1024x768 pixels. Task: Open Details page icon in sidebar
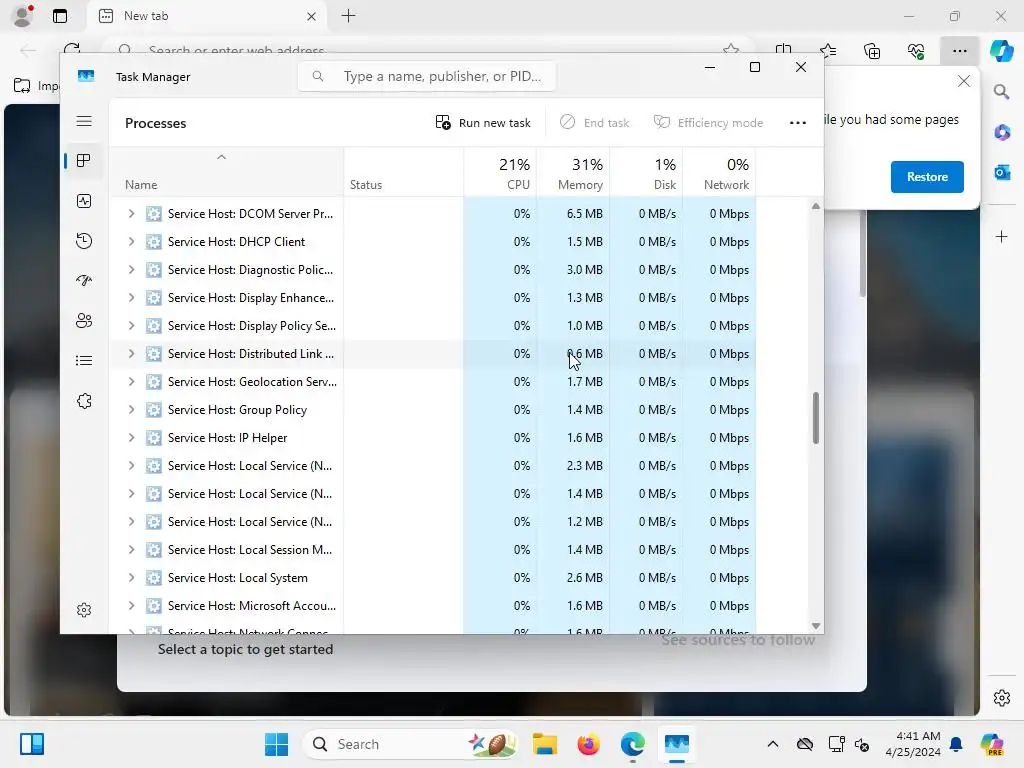coord(84,360)
